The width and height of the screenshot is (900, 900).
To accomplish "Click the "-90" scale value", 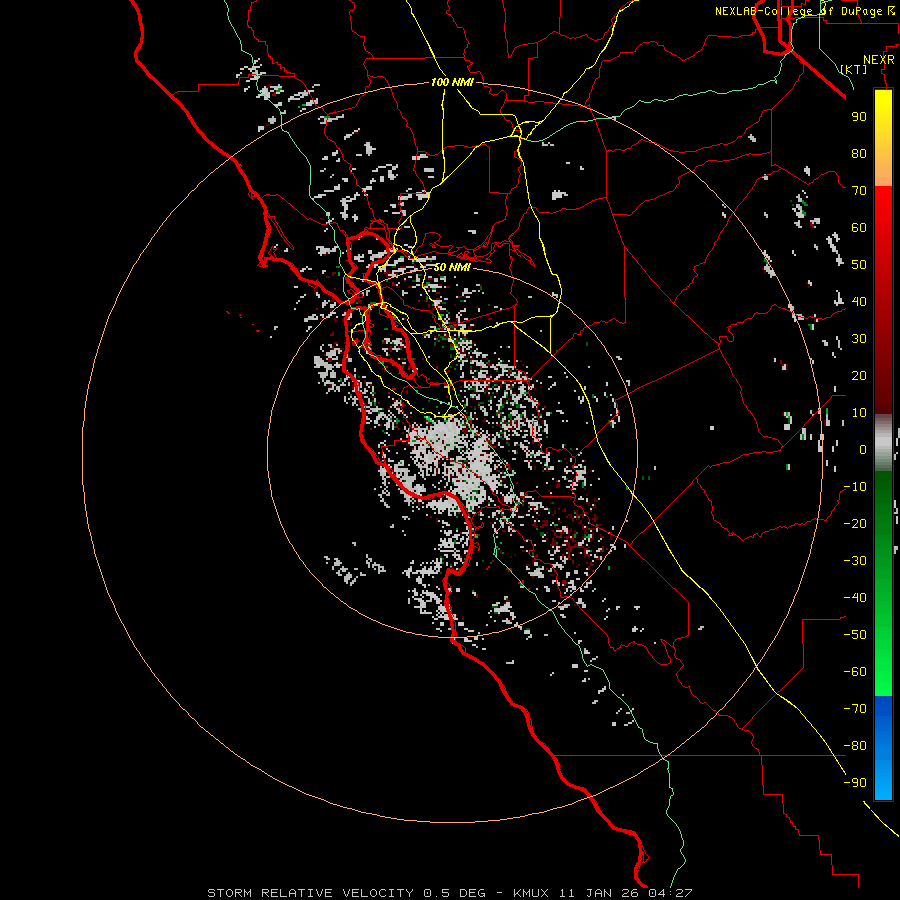I will (x=855, y=783).
